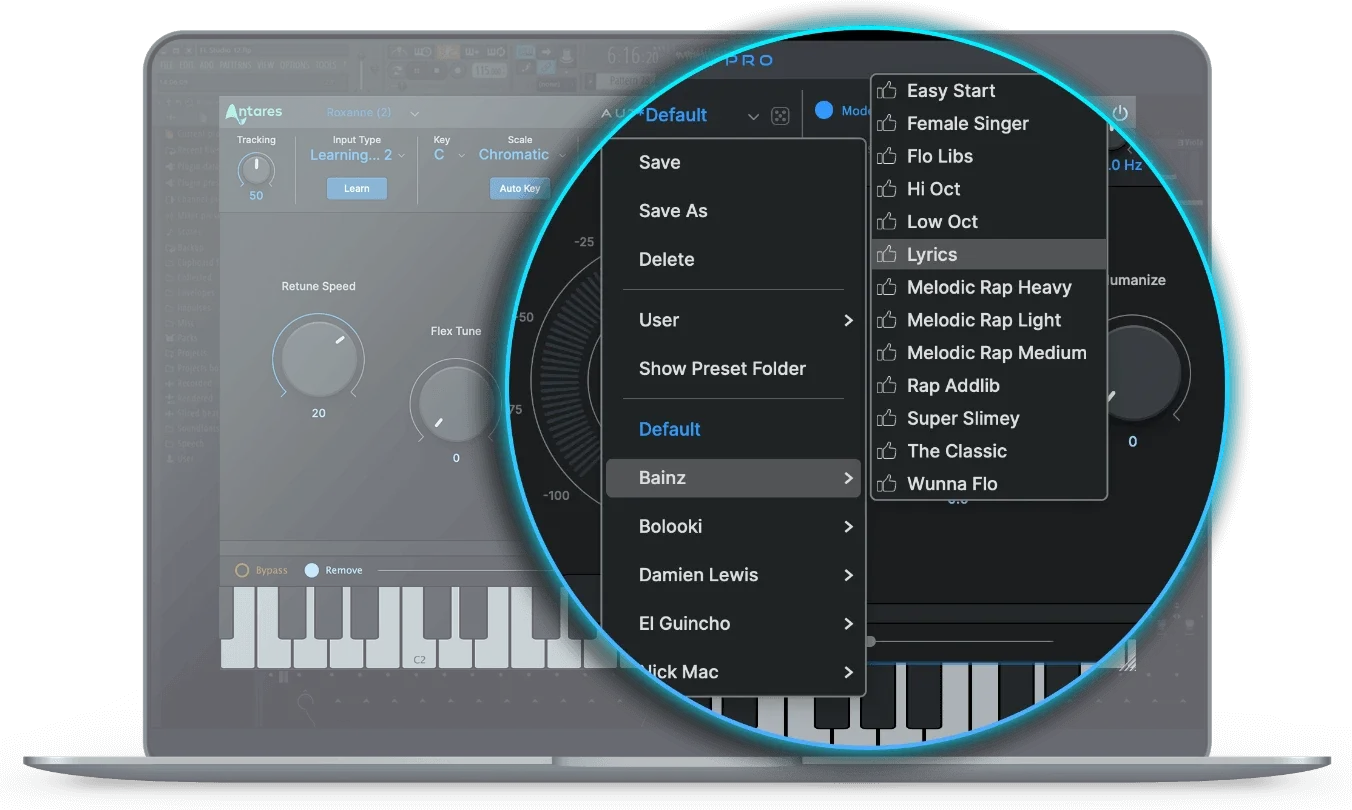Click the thumbs-up icon beside Low Oct
This screenshot has width=1352, height=810.
887,221
